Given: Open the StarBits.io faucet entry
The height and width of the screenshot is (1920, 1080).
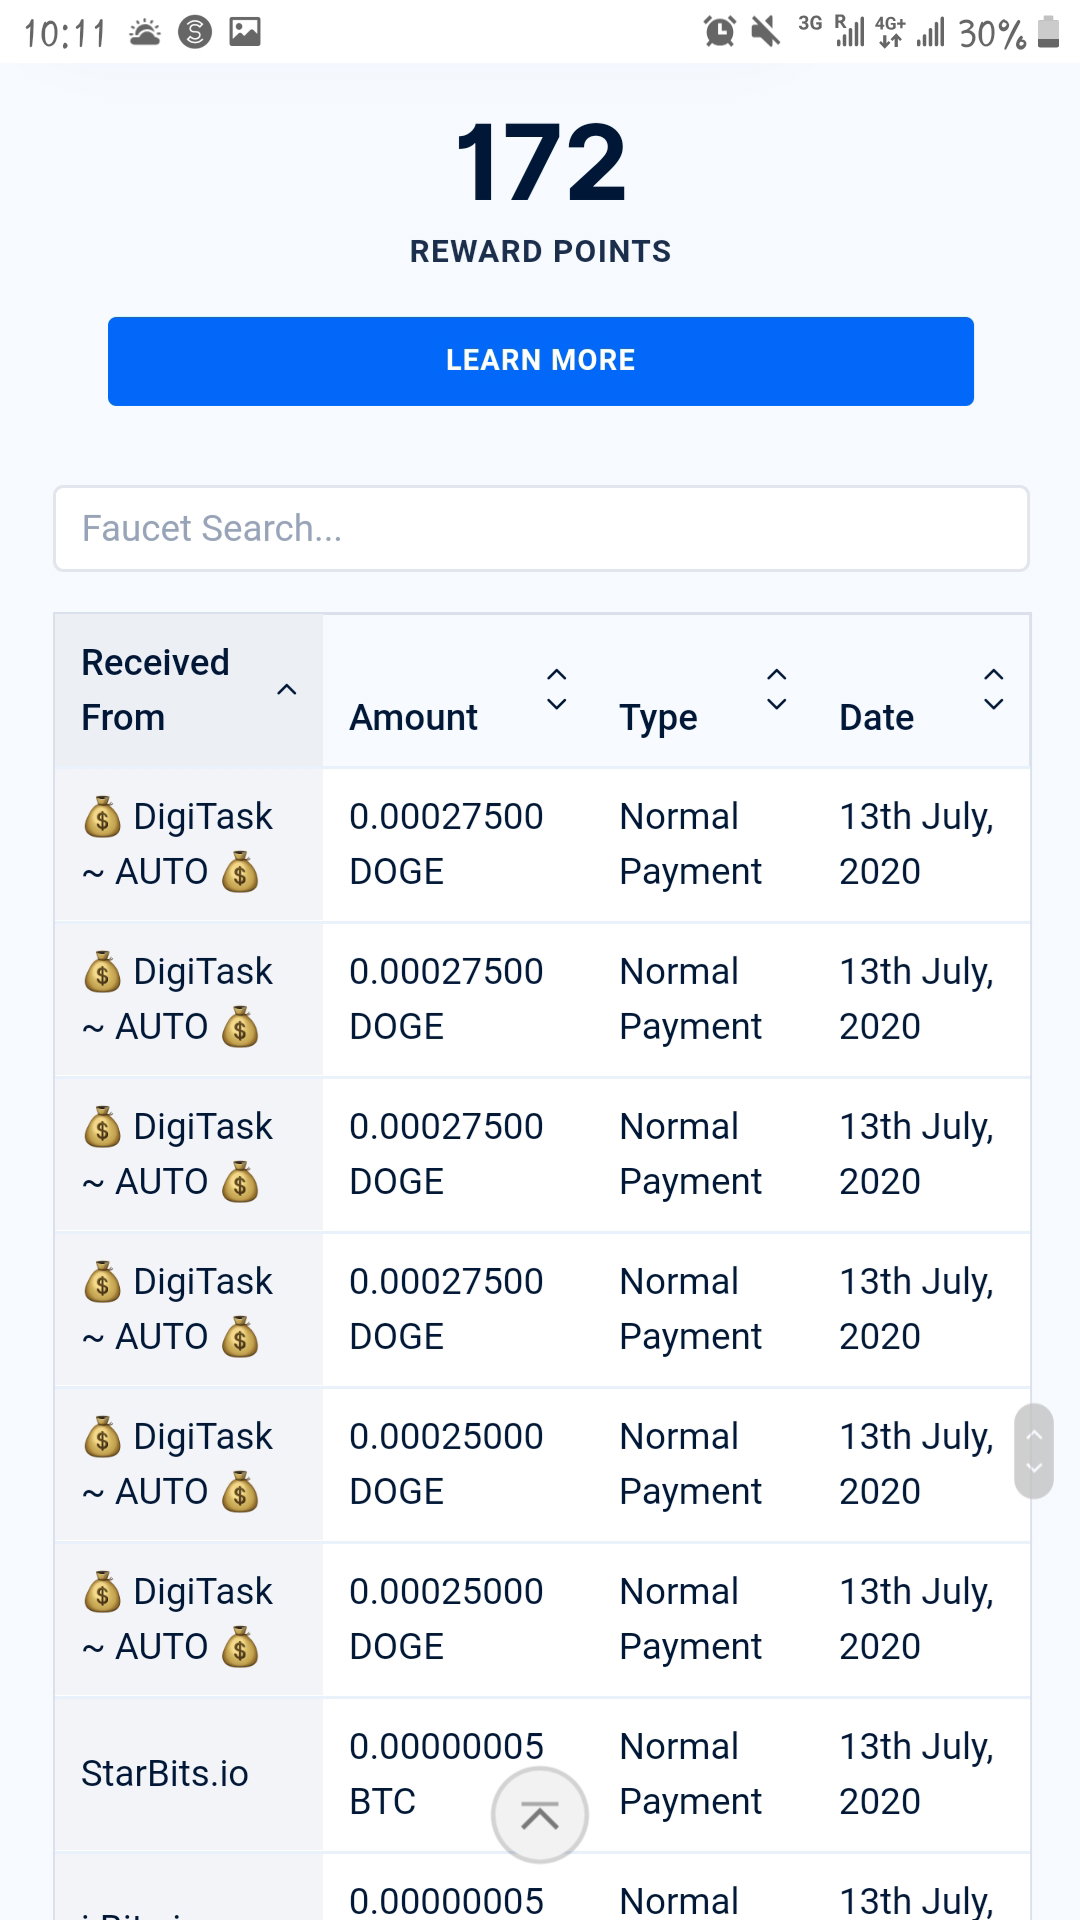Looking at the screenshot, I should click(x=165, y=1774).
